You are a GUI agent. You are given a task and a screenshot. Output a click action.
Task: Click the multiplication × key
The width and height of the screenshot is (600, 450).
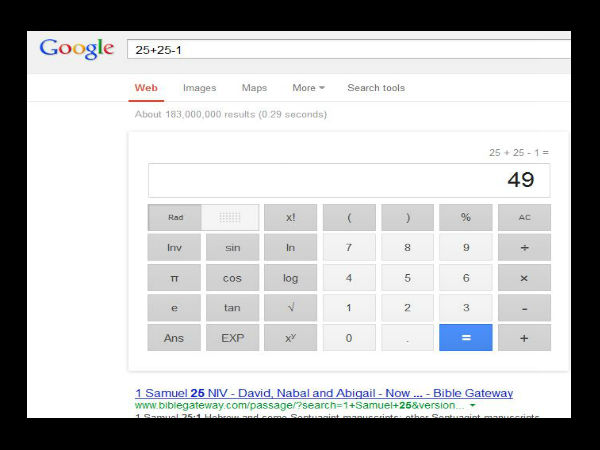pos(524,278)
